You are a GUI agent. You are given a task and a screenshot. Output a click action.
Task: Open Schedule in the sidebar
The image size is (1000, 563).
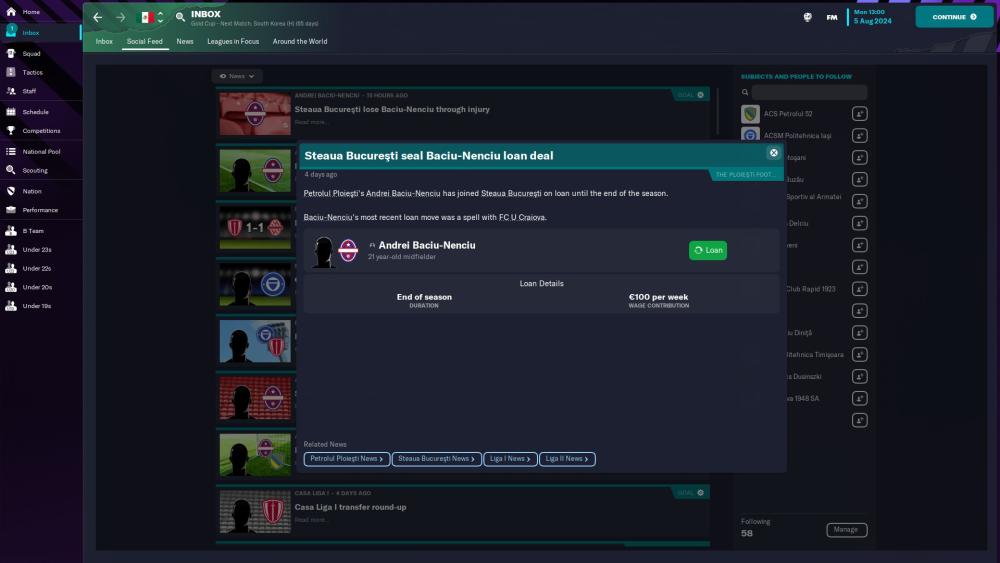(35, 112)
